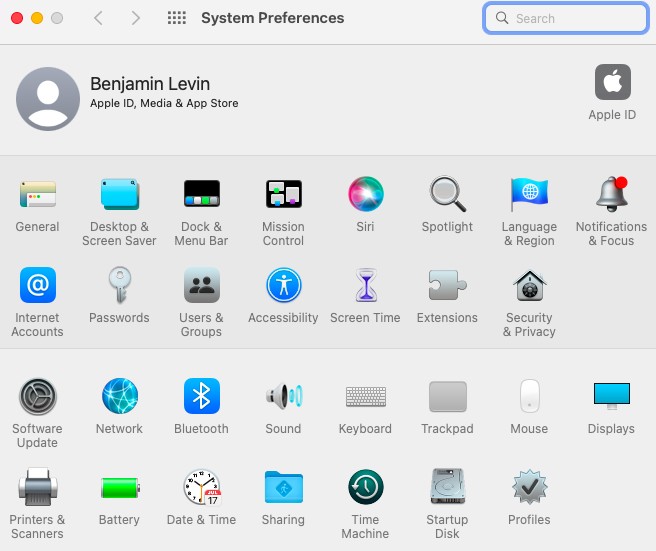
Task: Open Passwords preferences
Action: 120,285
